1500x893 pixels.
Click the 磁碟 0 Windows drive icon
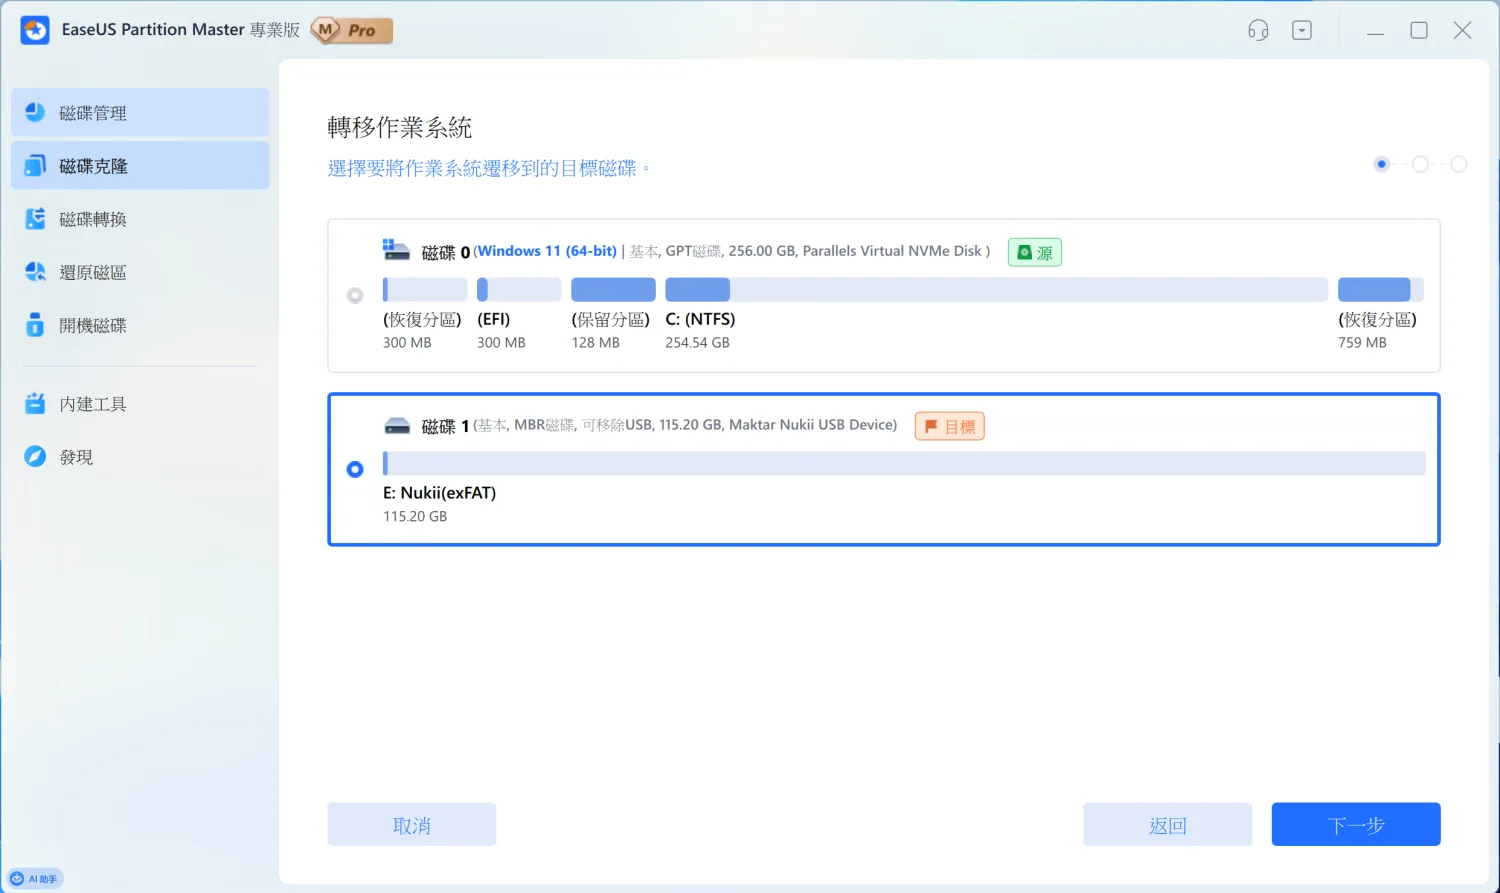[x=396, y=250]
